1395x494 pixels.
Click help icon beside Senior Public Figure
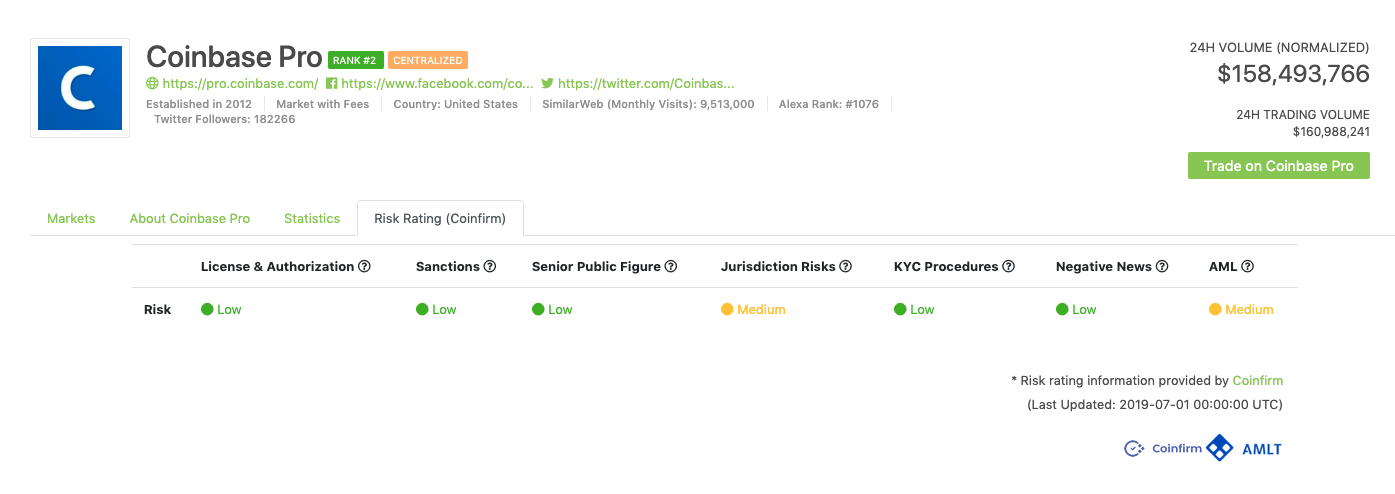671,267
